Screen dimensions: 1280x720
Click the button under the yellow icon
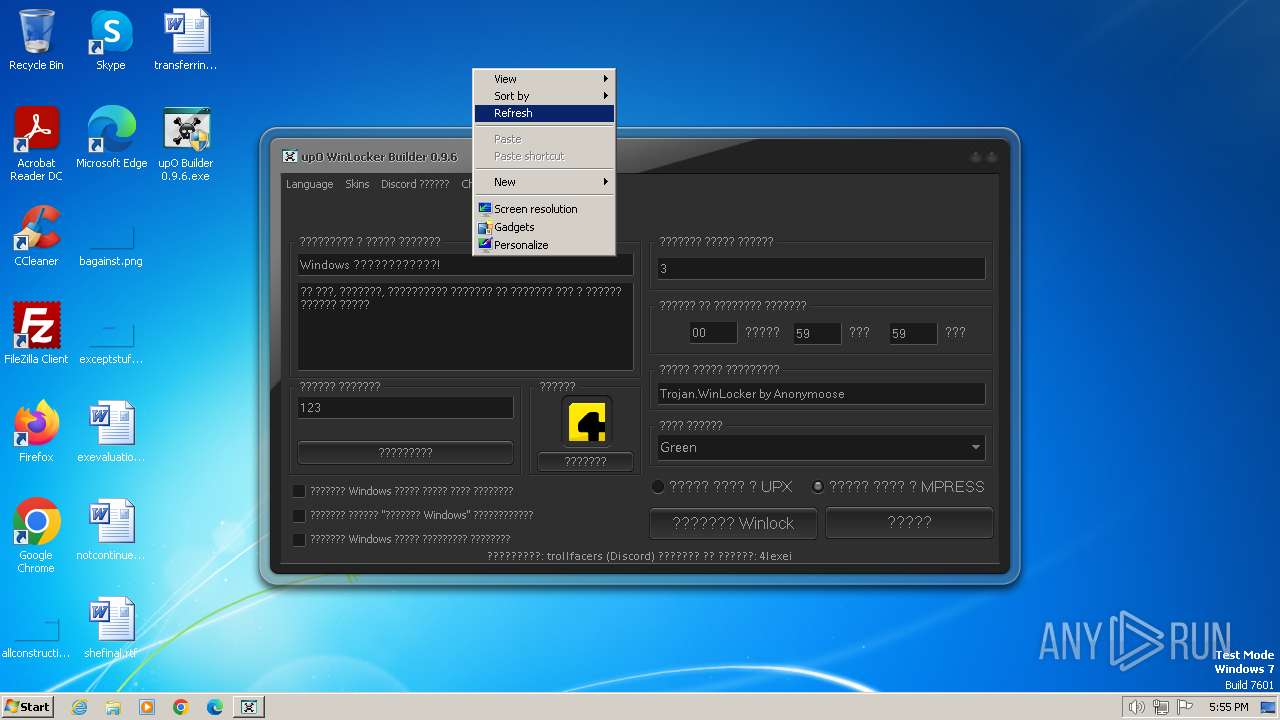coord(585,461)
